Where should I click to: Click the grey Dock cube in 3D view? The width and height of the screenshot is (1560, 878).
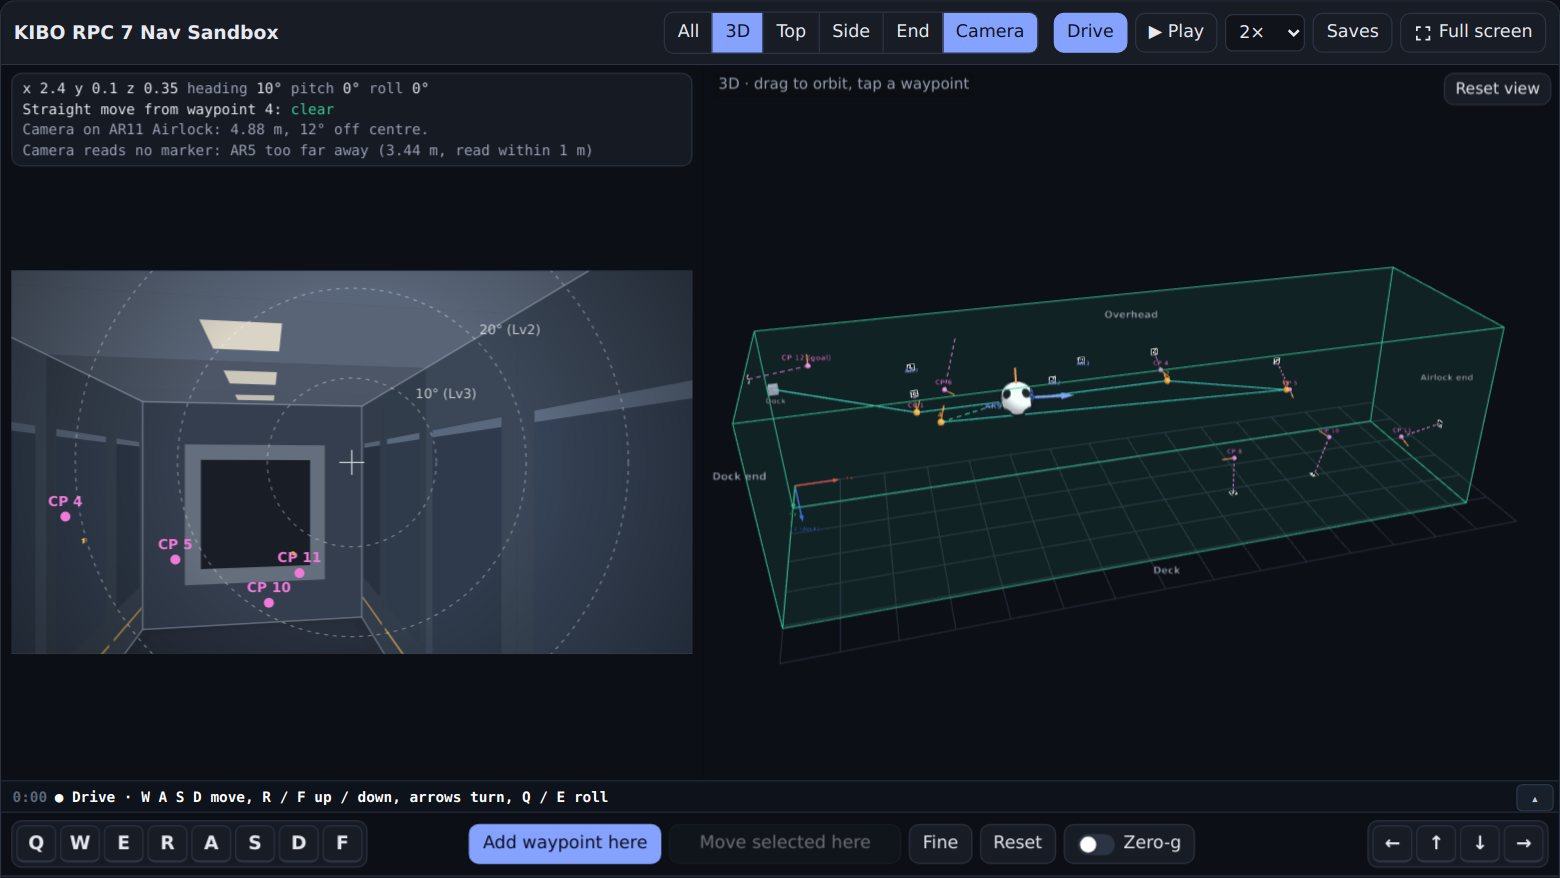click(772, 390)
